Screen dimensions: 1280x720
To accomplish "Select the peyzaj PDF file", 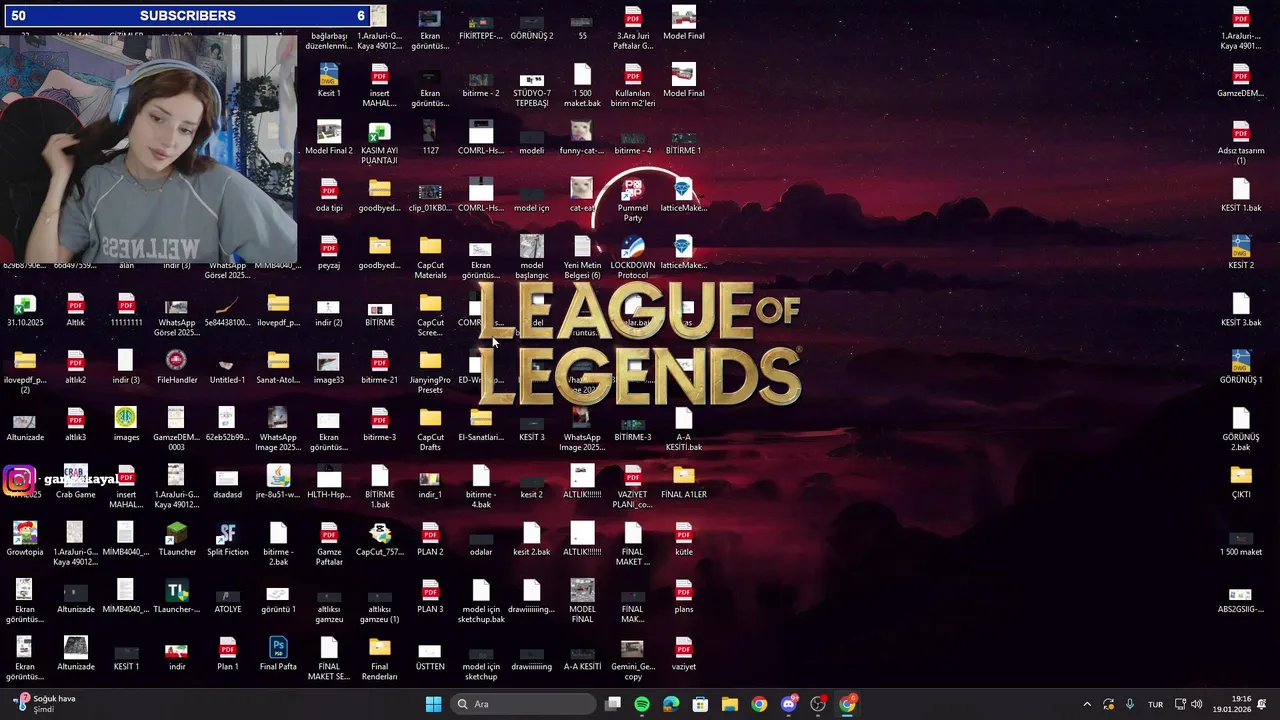I will click(328, 253).
